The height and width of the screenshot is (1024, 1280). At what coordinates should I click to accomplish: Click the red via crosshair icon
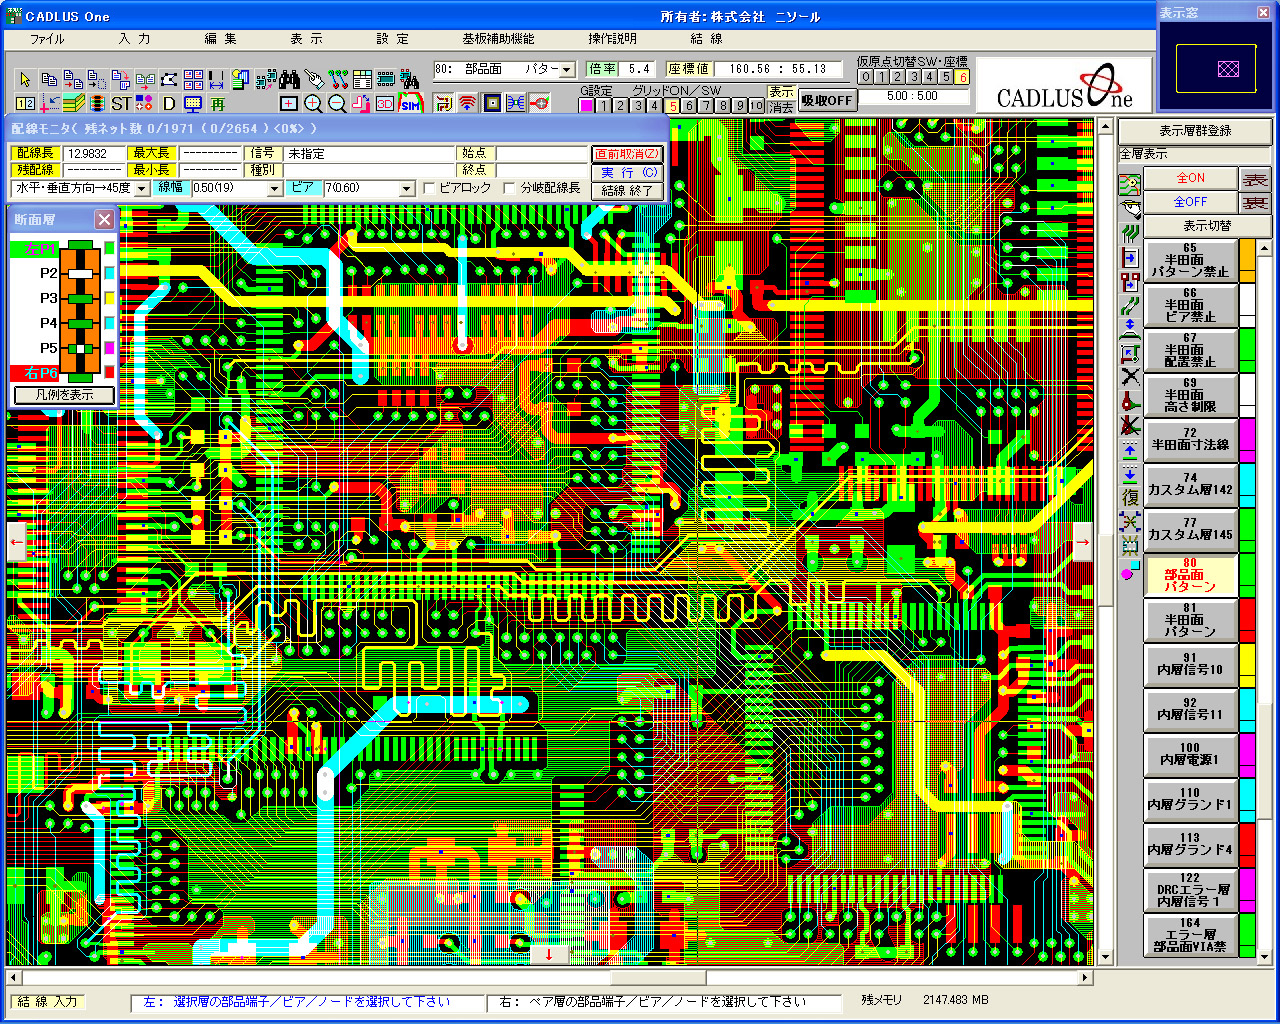[540, 104]
